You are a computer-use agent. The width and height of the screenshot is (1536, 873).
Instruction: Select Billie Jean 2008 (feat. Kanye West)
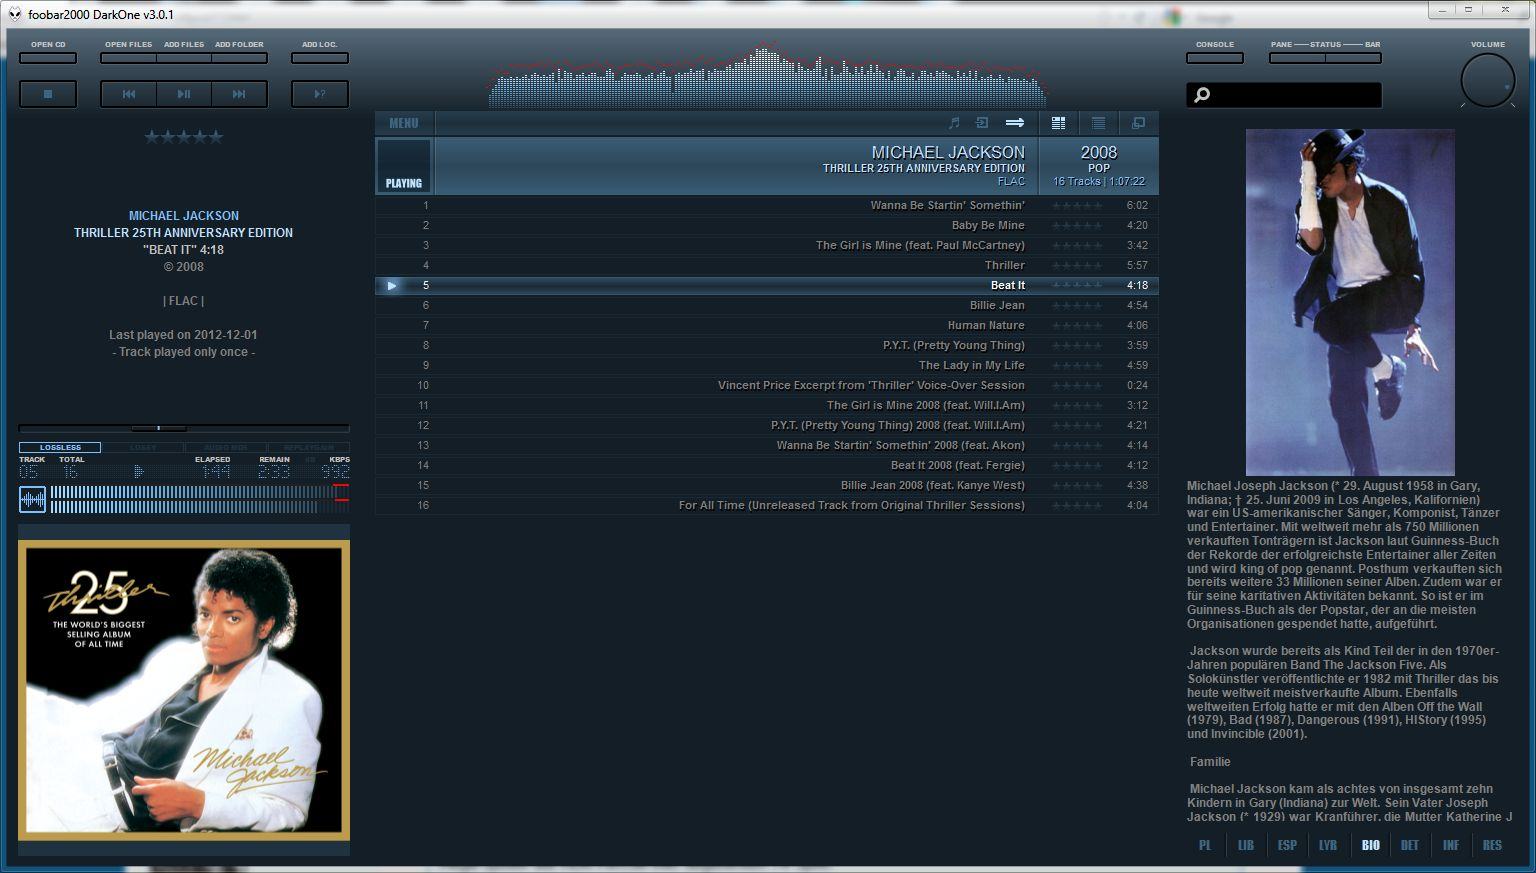tap(767, 485)
